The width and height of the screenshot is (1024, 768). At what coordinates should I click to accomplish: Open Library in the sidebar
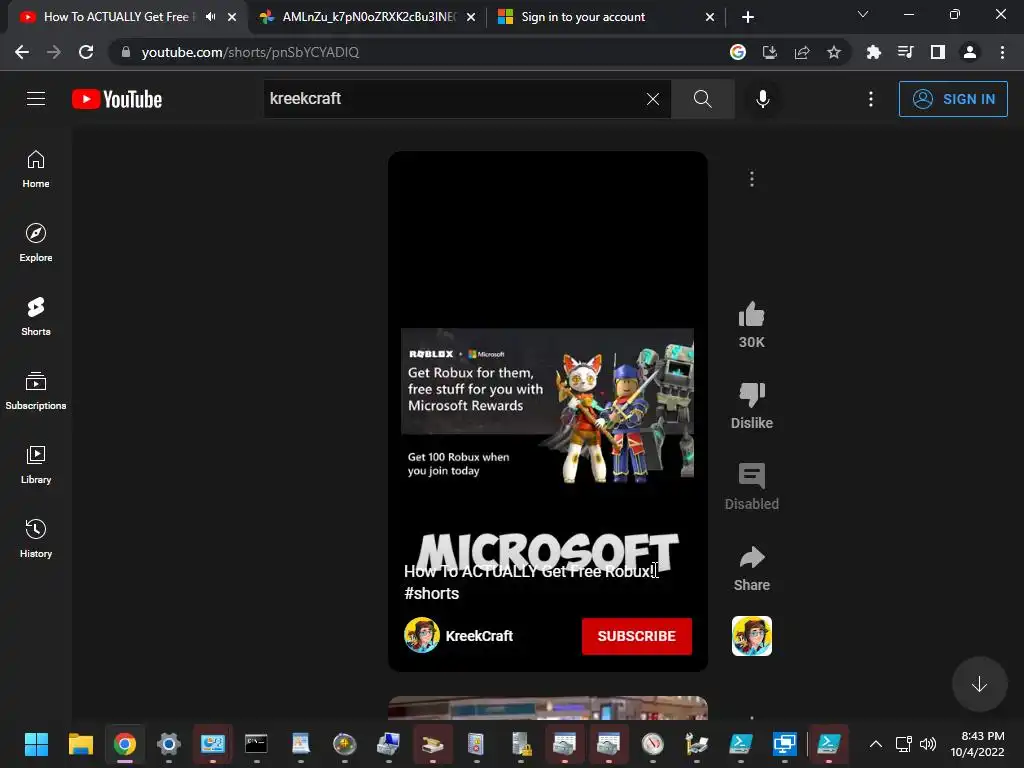click(x=36, y=464)
